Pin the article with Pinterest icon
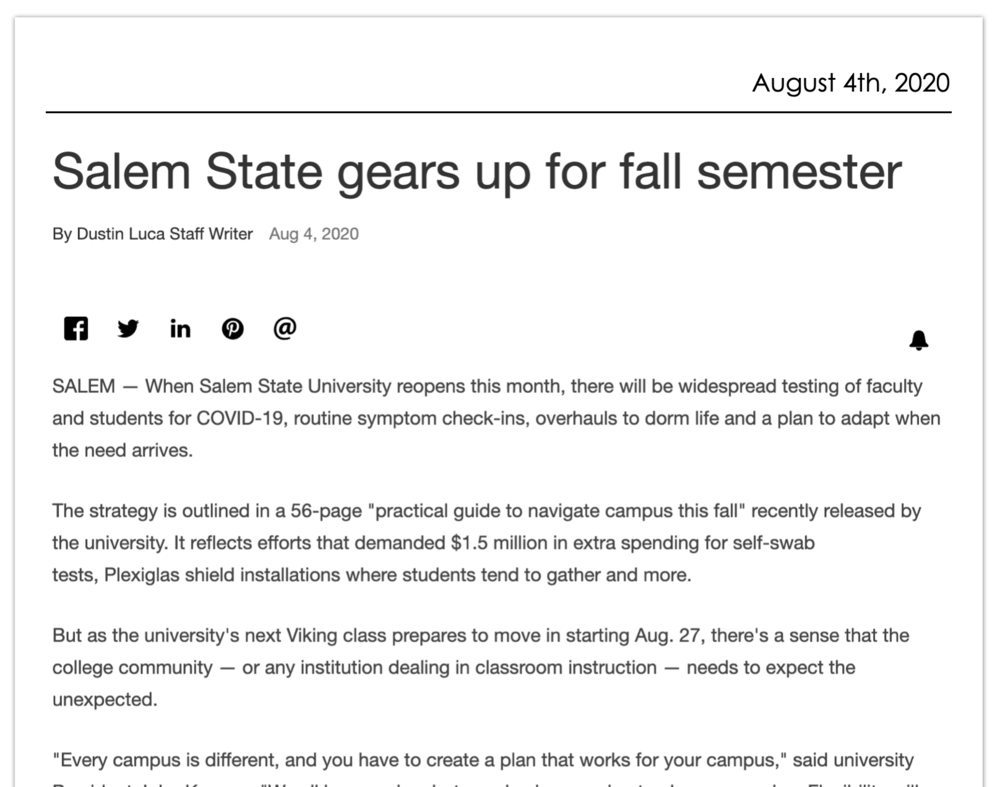This screenshot has width=1000, height=787. 233,328
